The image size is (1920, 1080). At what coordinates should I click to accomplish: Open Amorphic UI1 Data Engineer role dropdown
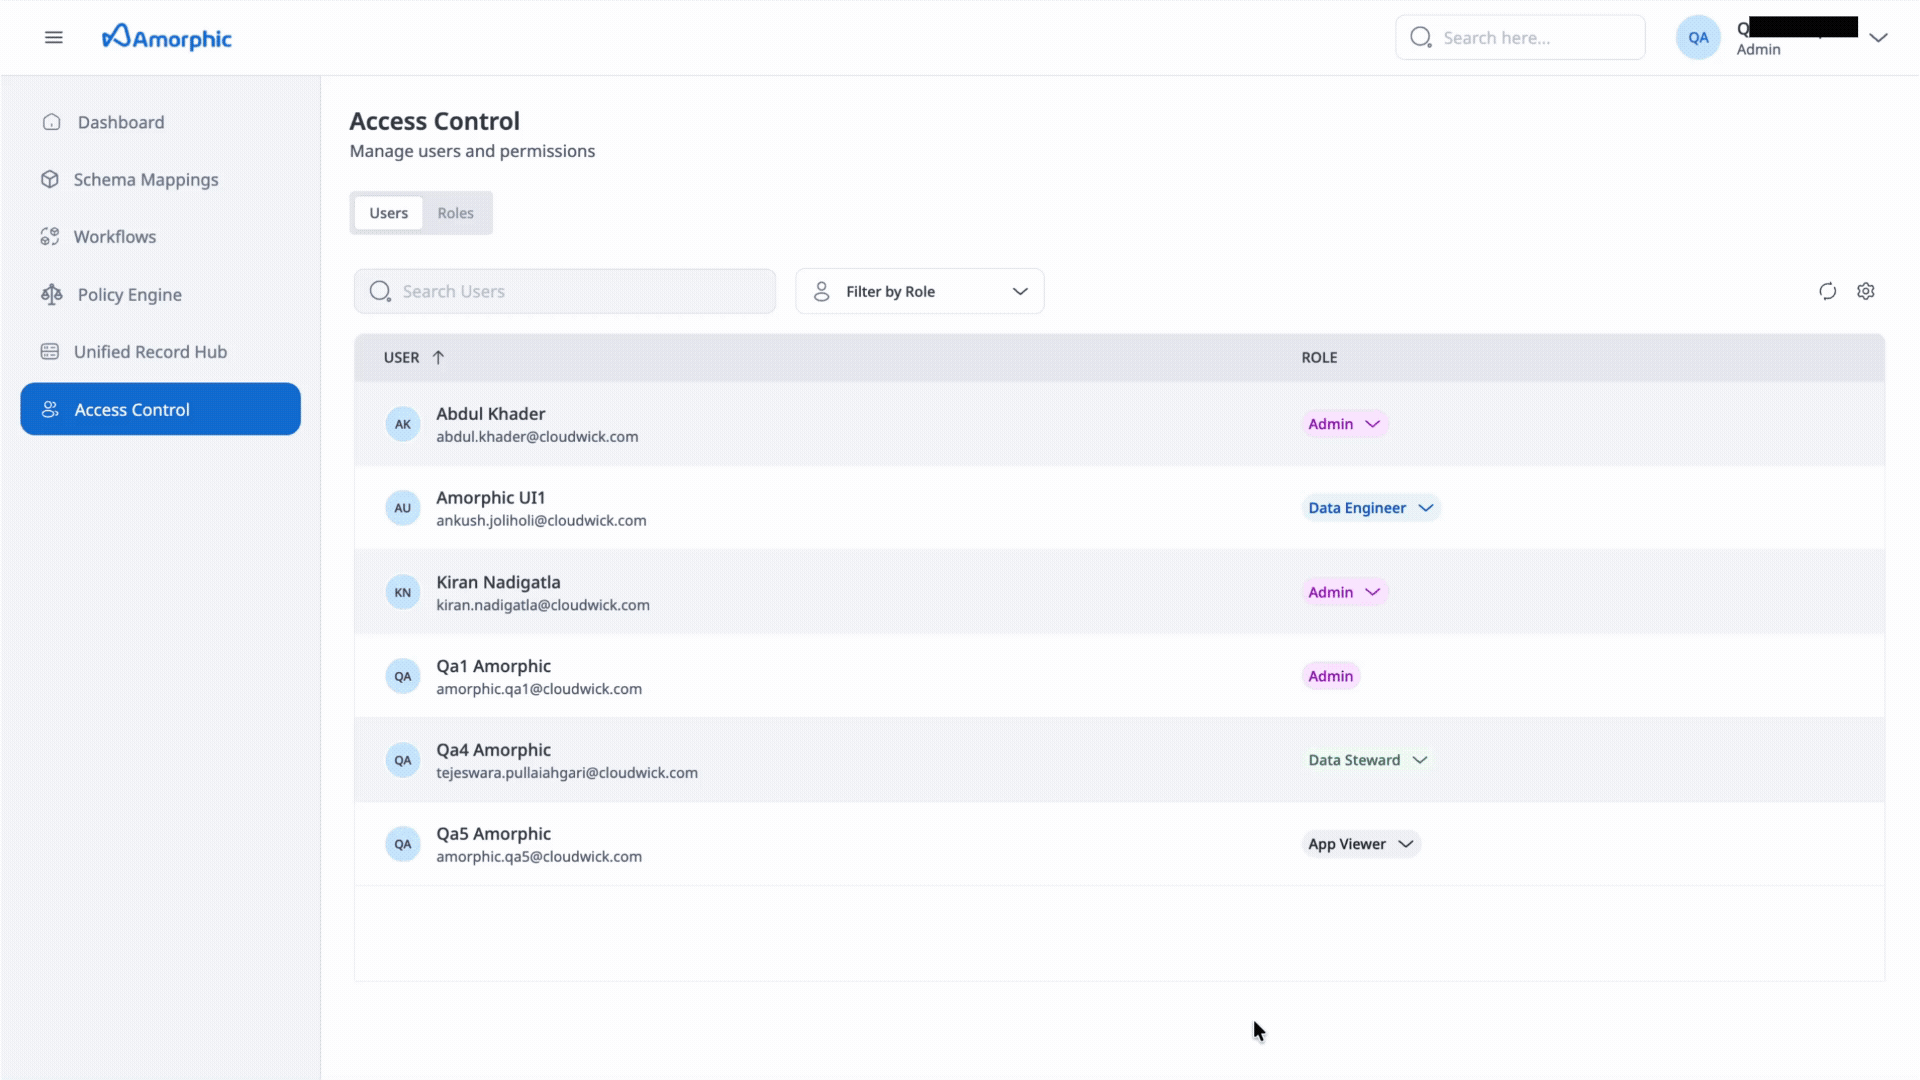coord(1370,508)
